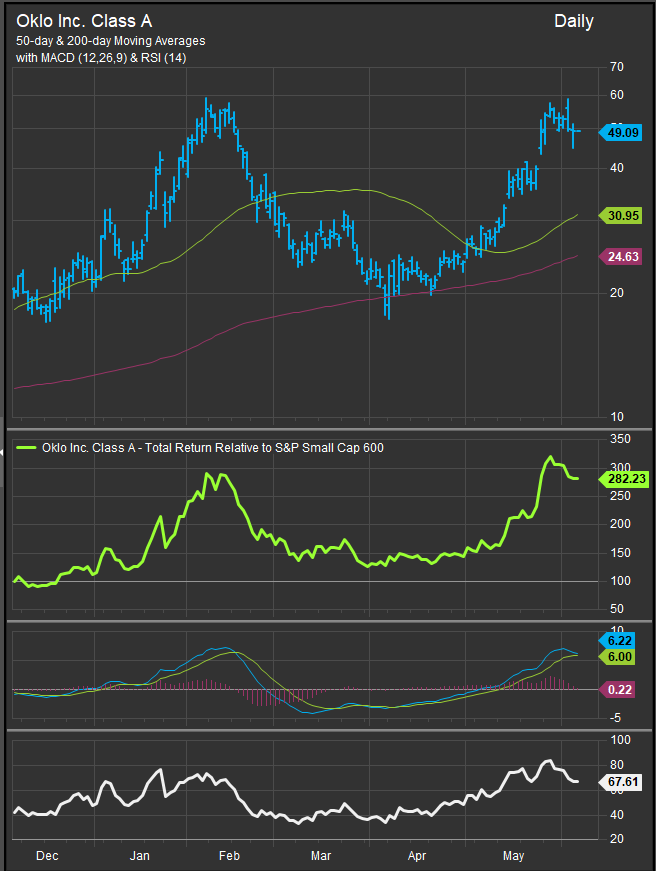
Task: Click the 250 relative return axis label
Action: [620, 495]
